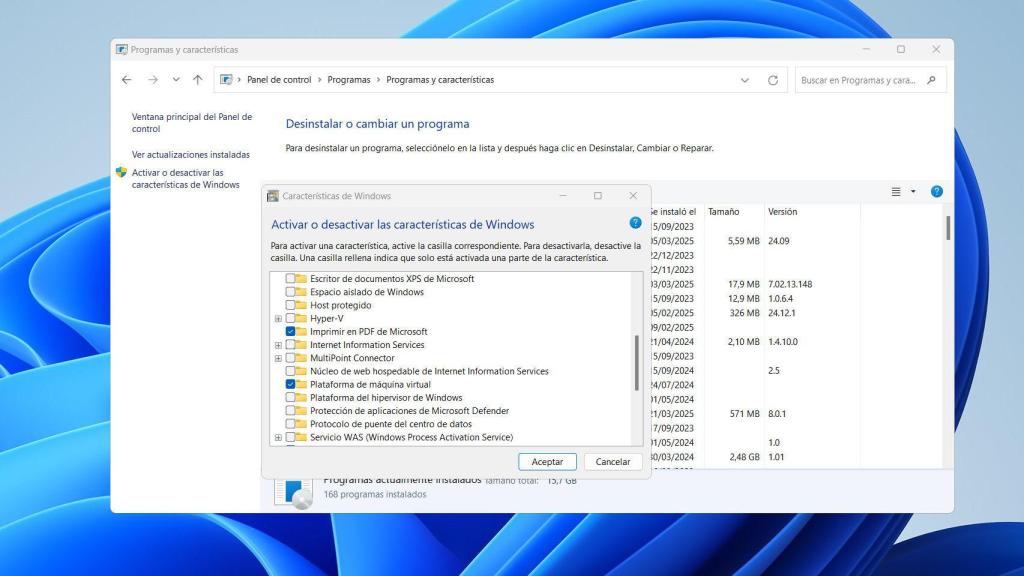This screenshot has height=576, width=1024.
Task: Click the Hyper-V folder icon
Action: tap(301, 318)
